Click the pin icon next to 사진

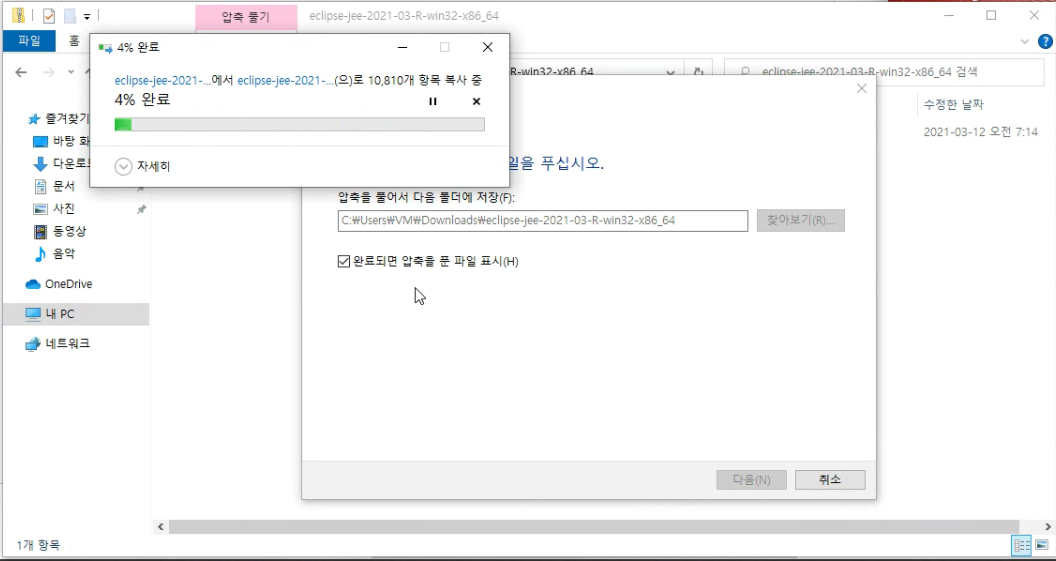(141, 209)
